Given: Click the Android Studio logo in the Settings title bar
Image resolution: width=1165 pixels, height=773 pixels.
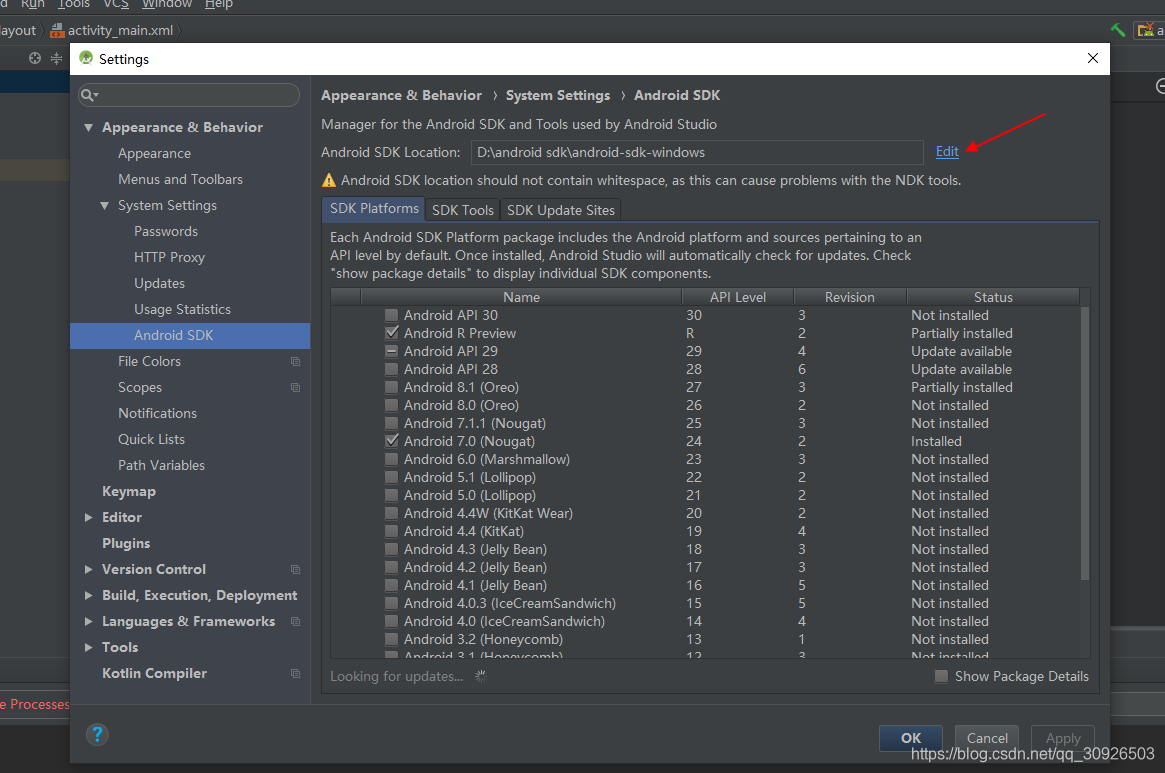Looking at the screenshot, I should 86,58.
